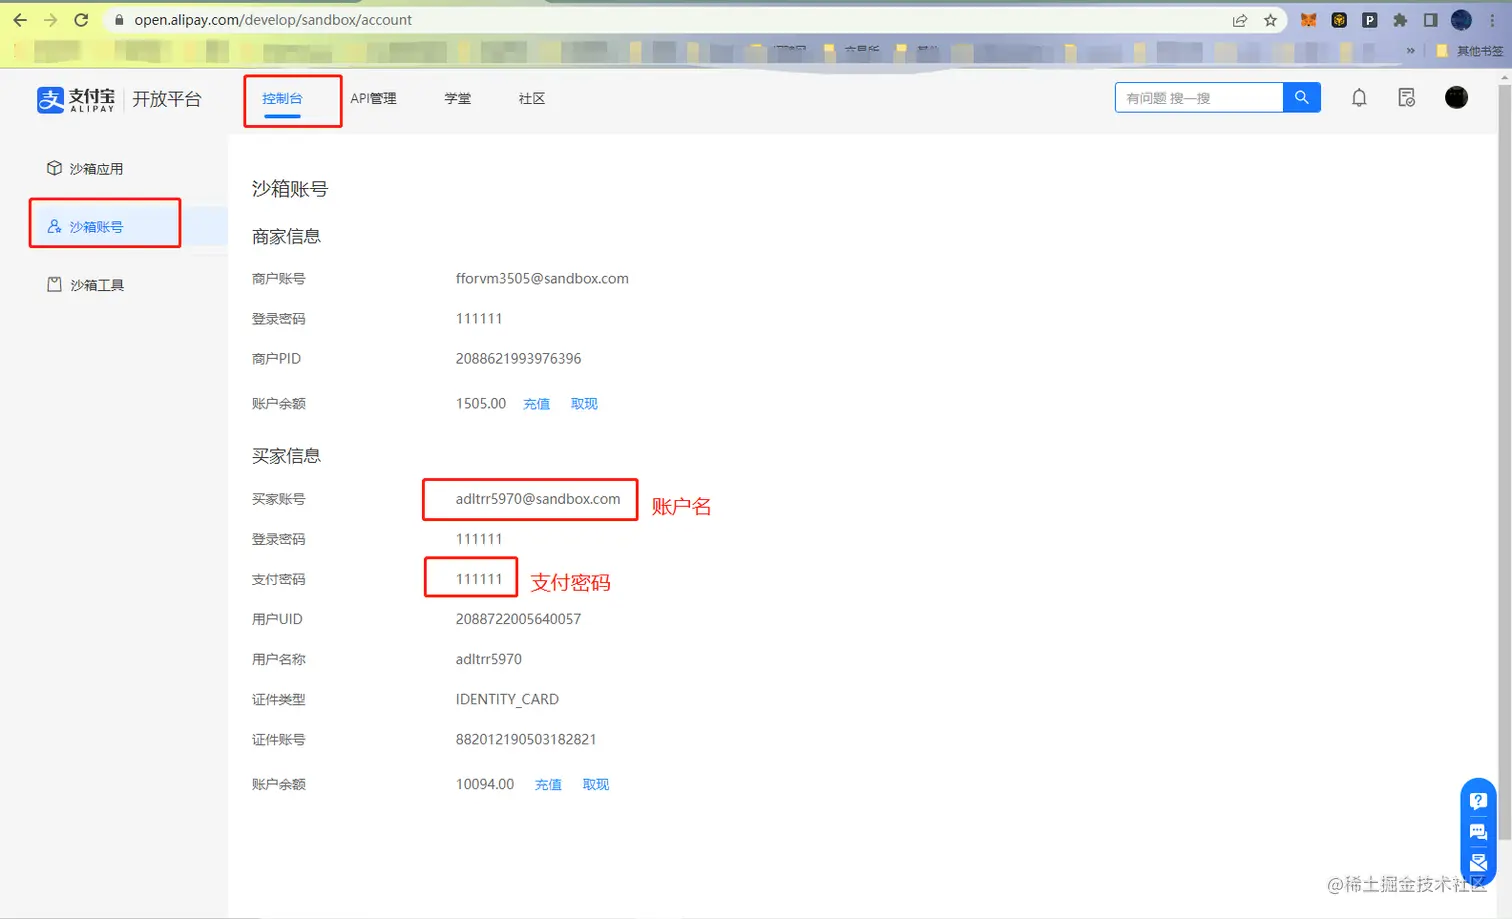Go back with browser back arrow
Image resolution: width=1512 pixels, height=919 pixels.
[x=20, y=20]
